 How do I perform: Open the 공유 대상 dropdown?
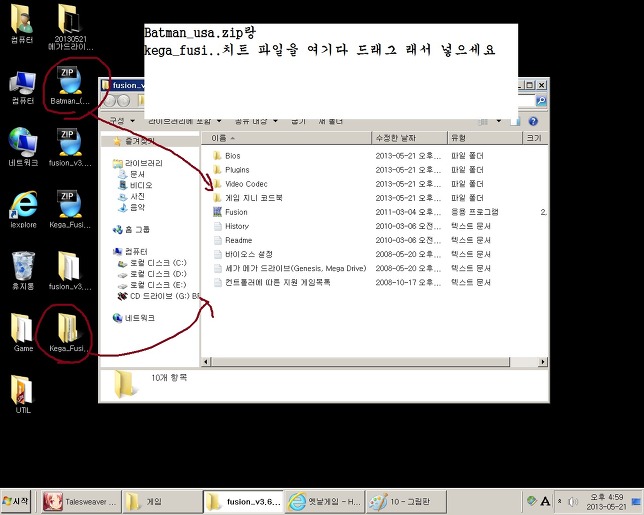click(x=256, y=121)
